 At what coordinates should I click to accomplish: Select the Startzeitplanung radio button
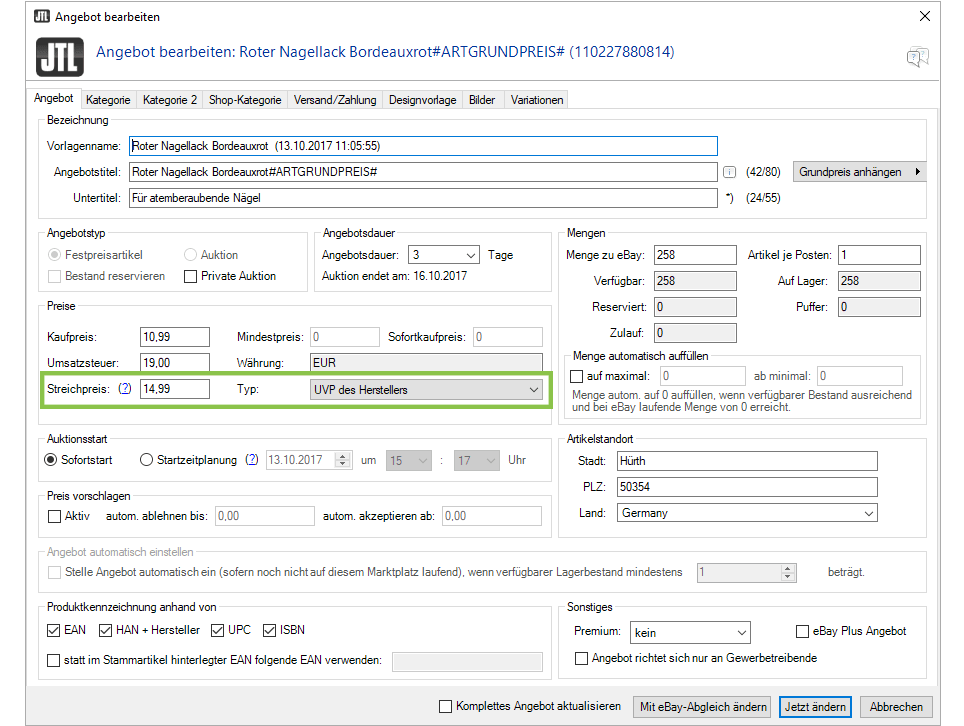tap(147, 460)
